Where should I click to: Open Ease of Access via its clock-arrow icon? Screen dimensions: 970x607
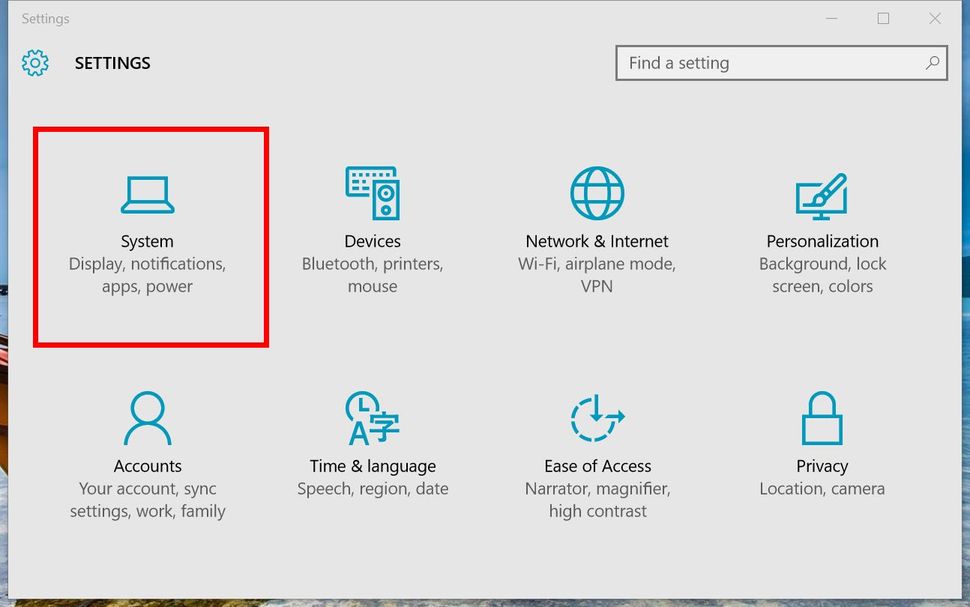pos(597,416)
